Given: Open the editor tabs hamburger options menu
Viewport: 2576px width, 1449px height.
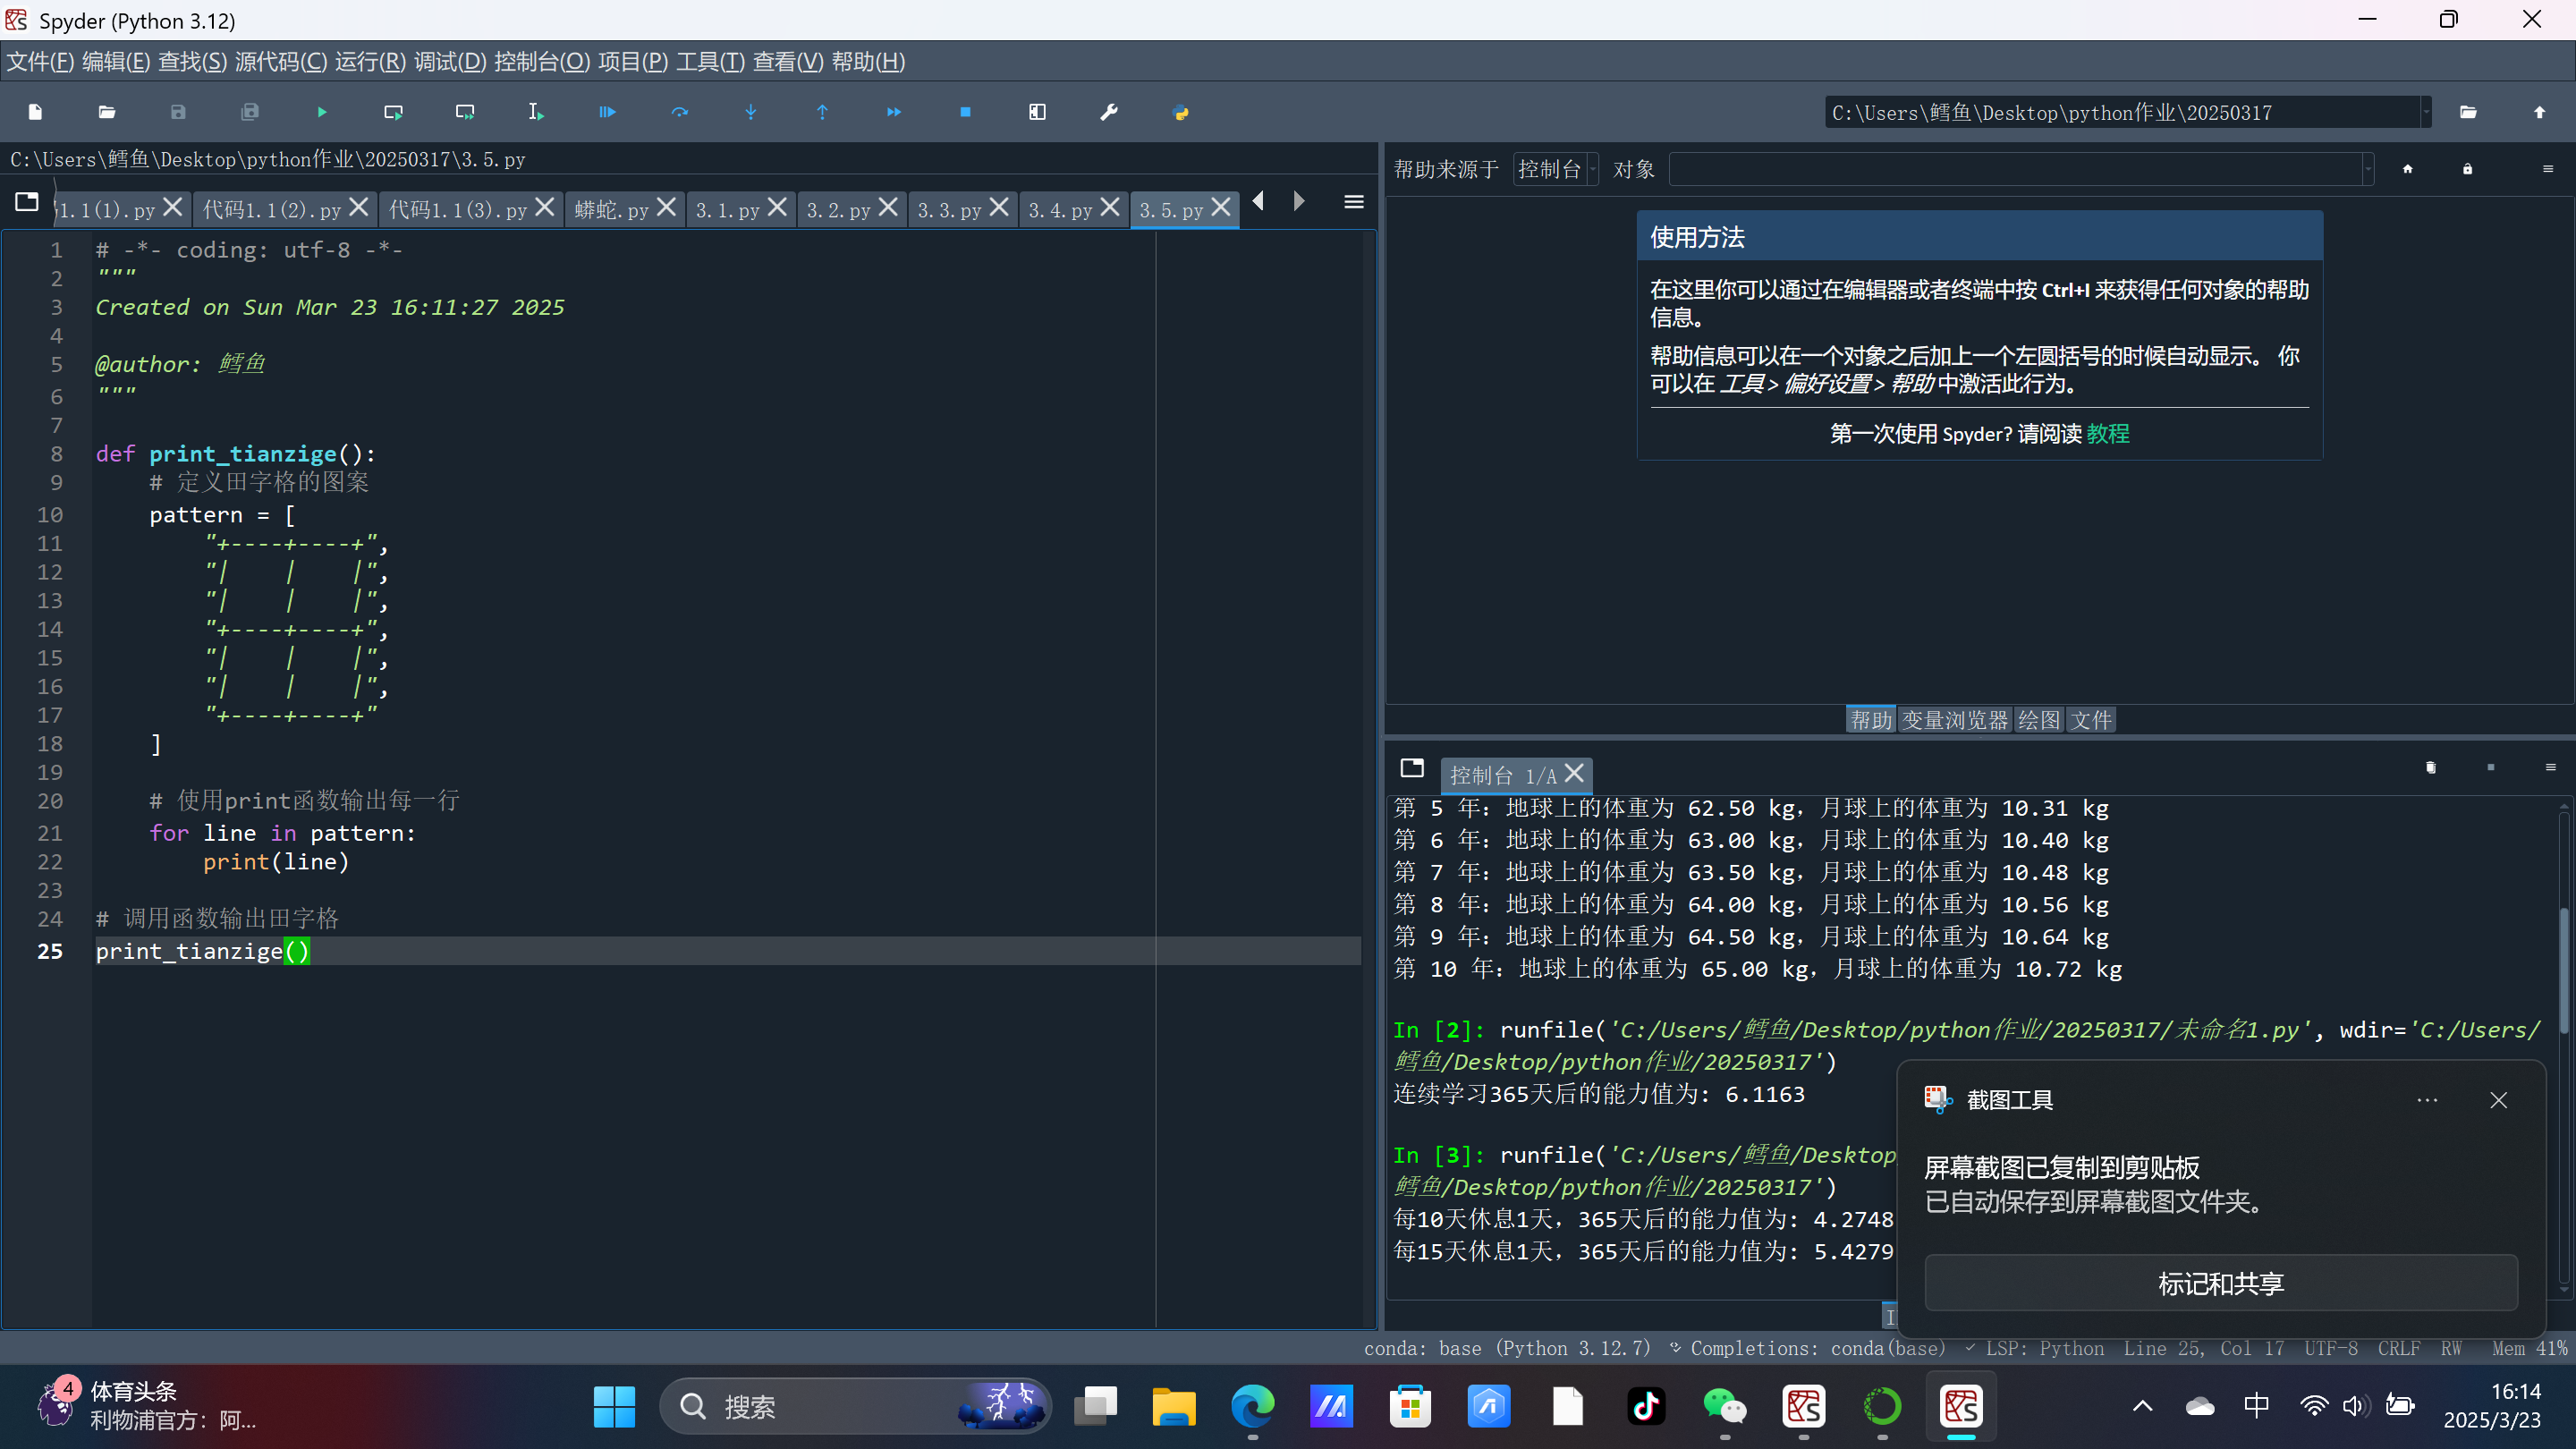Looking at the screenshot, I should tap(1353, 202).
